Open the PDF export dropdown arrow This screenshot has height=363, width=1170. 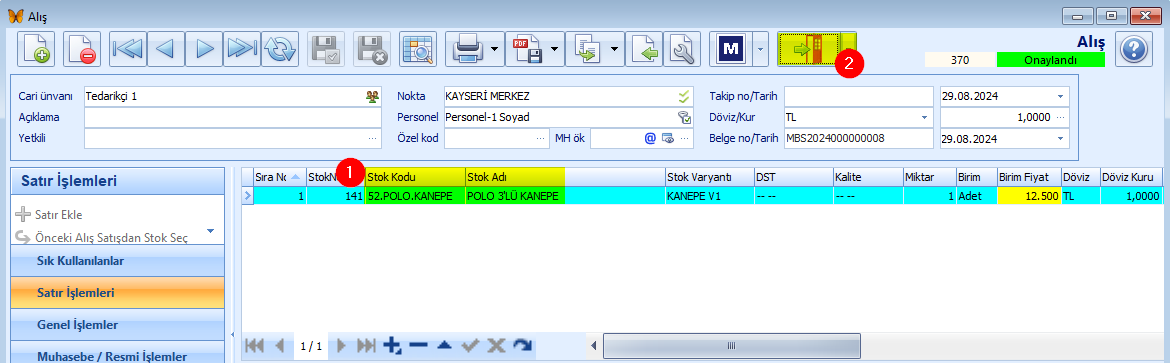[554, 50]
